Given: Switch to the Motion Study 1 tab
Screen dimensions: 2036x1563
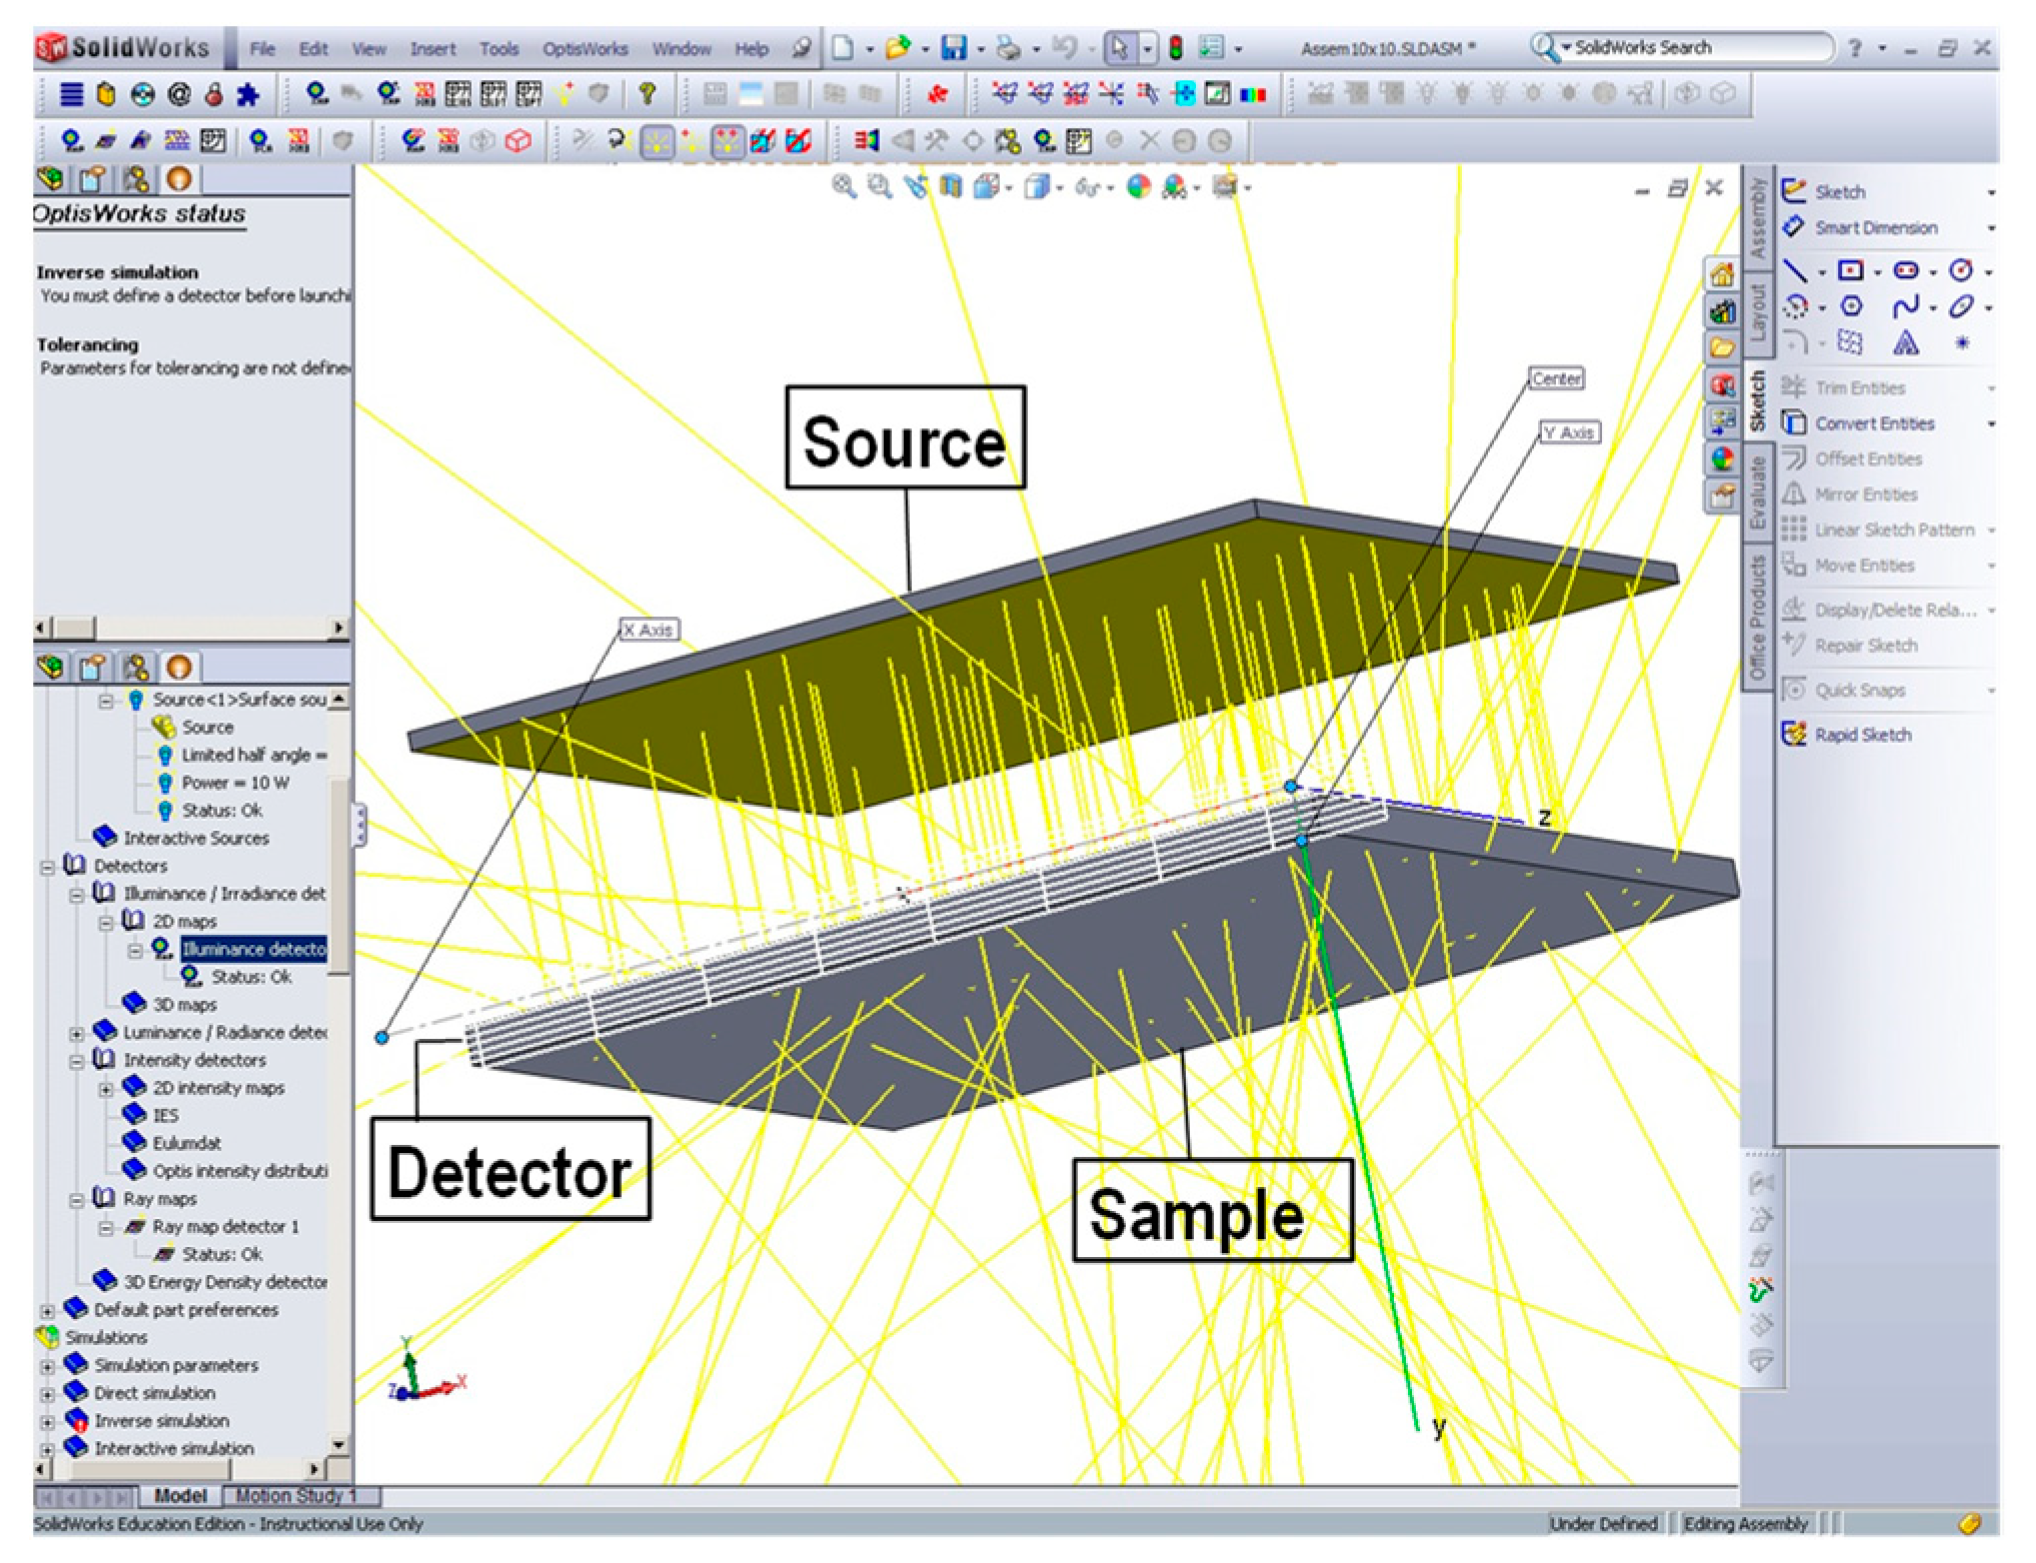Looking at the screenshot, I should click(x=295, y=1496).
